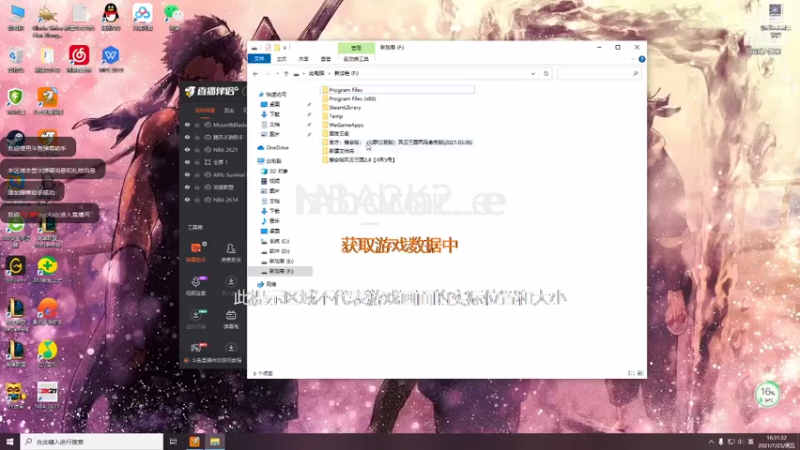The image size is (800, 450).
Task: Select the SteamLibrary folder
Action: pyautogui.click(x=342, y=108)
